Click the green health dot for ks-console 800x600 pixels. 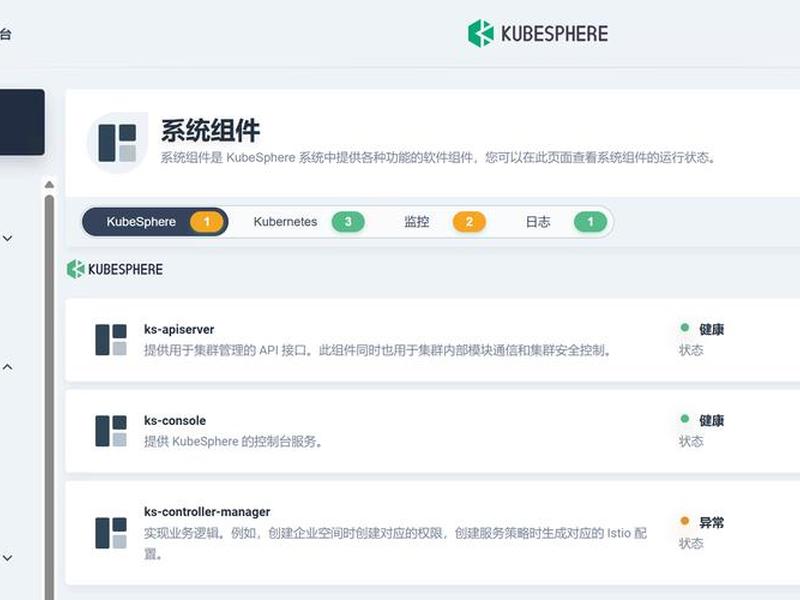685,419
